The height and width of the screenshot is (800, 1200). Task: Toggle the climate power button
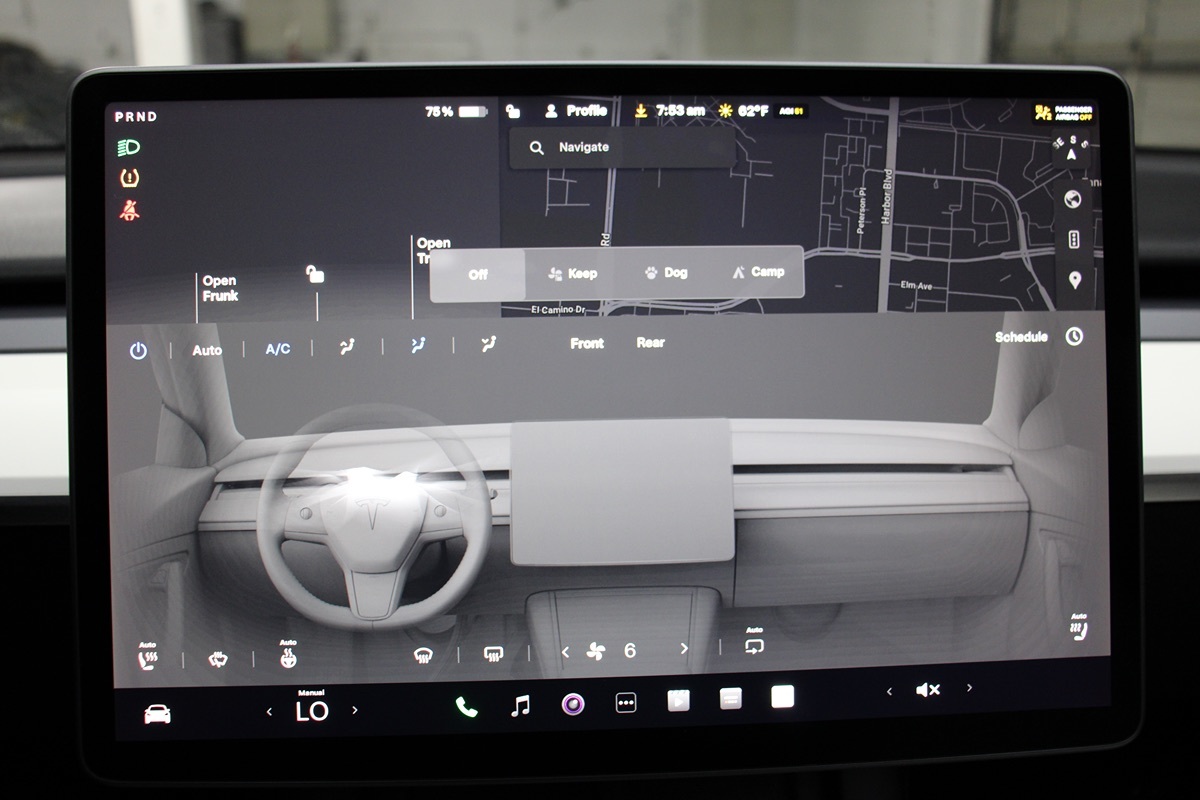point(138,351)
